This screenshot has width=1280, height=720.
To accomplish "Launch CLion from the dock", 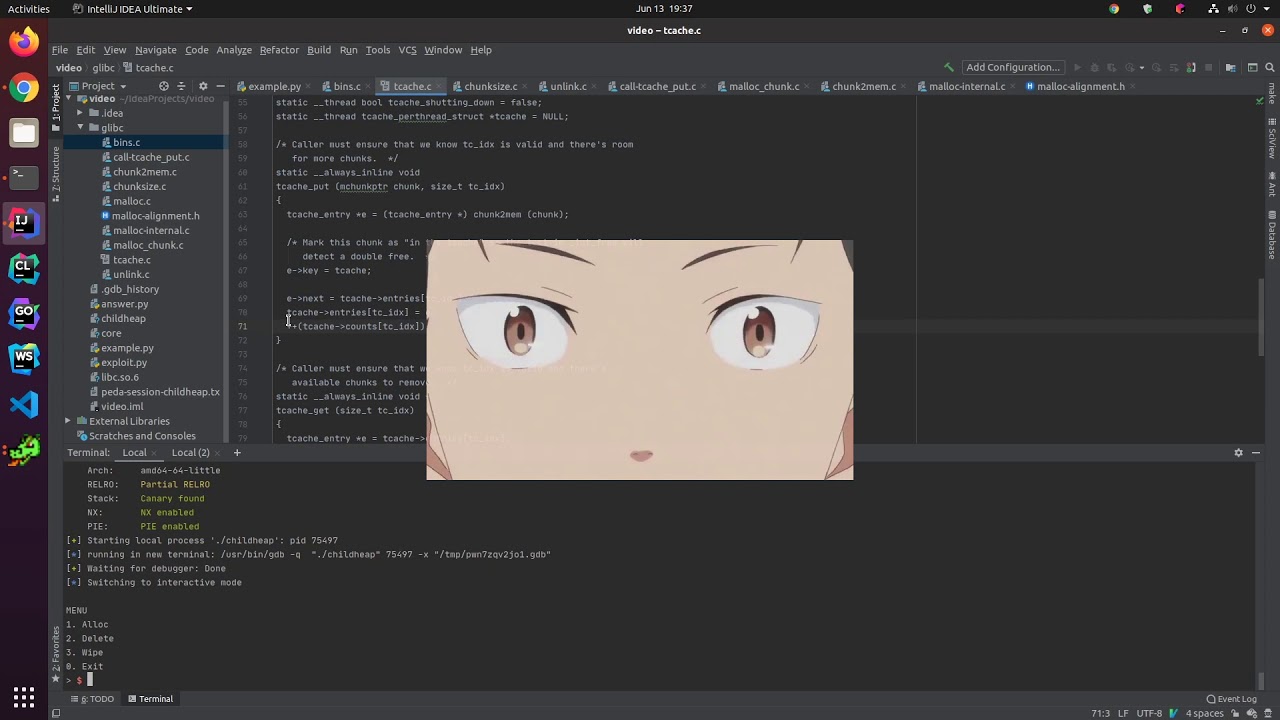I will 24,267.
